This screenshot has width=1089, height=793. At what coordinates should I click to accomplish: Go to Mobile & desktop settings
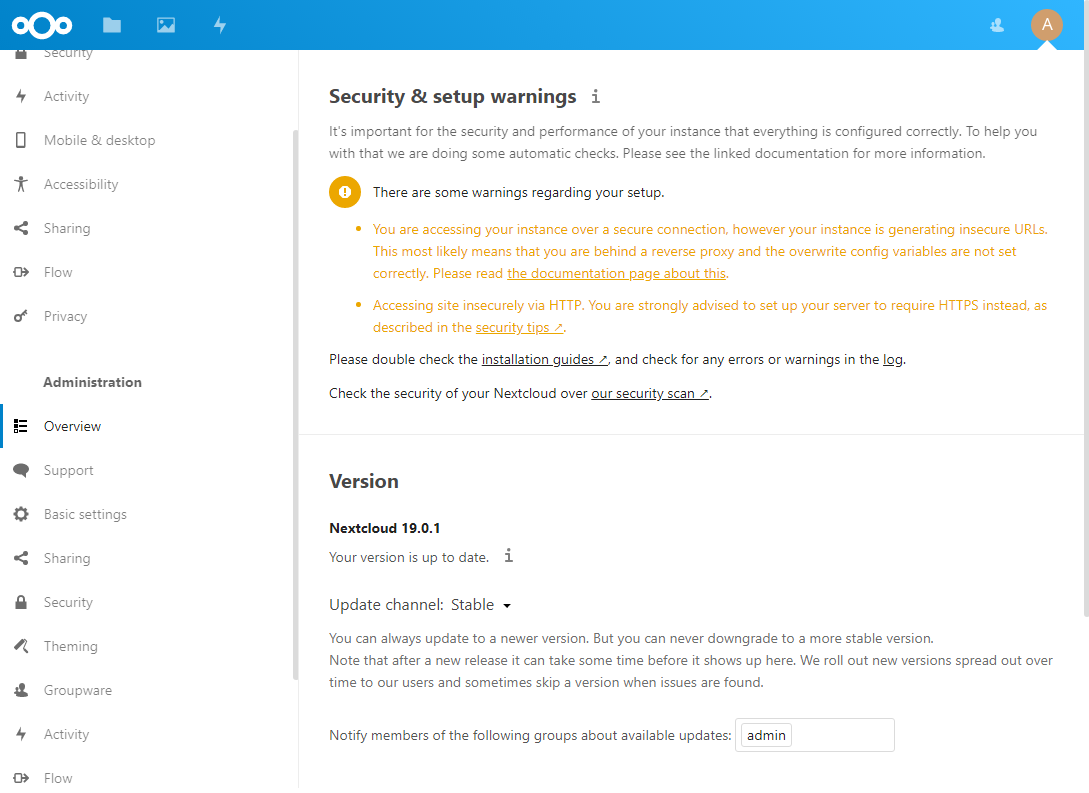click(x=99, y=140)
